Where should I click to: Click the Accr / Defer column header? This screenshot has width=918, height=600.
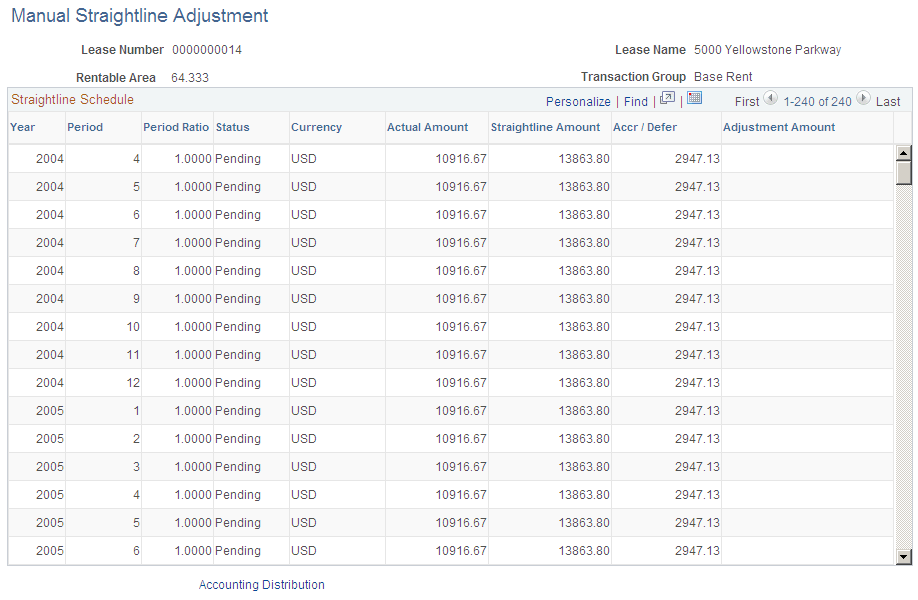pyautogui.click(x=643, y=127)
